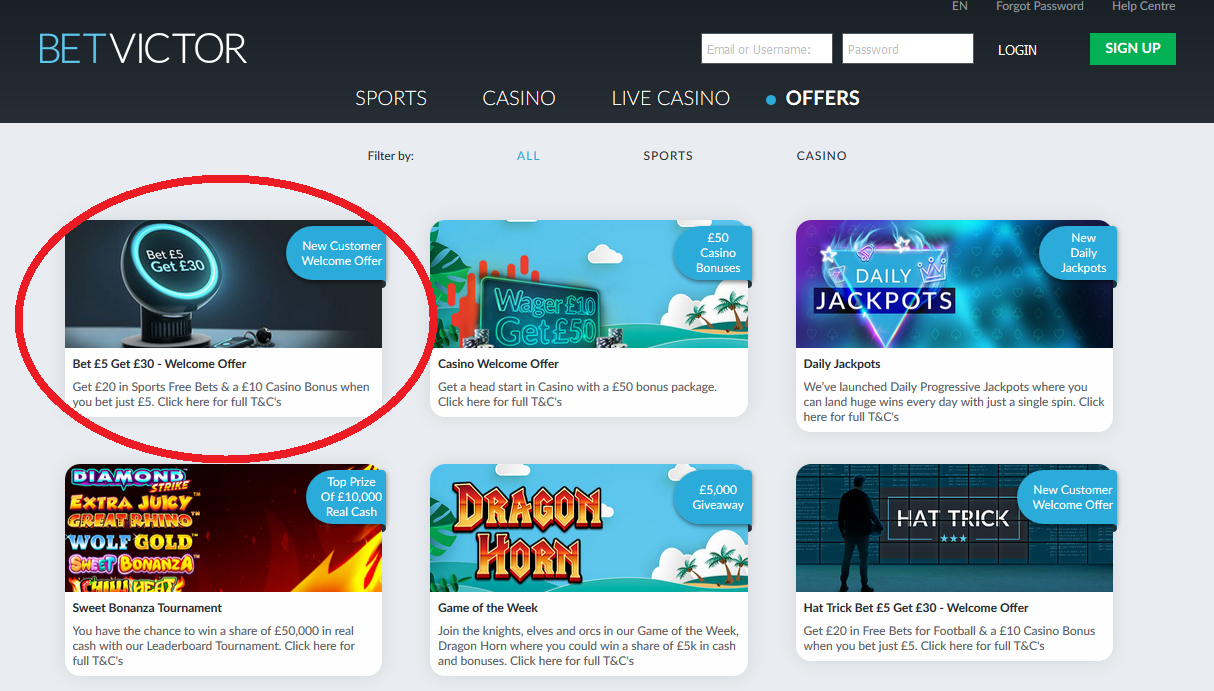The height and width of the screenshot is (691, 1214).
Task: Open Sweet Bonanza Tournament banner image
Action: click(224, 528)
